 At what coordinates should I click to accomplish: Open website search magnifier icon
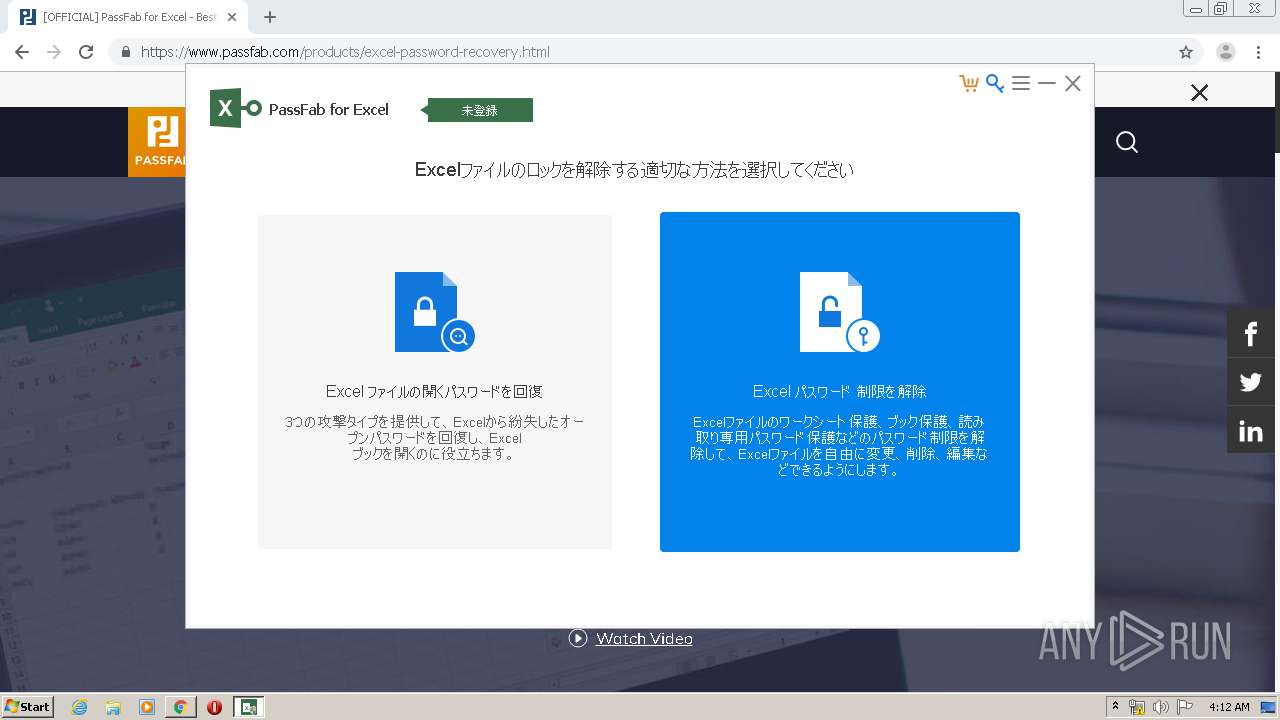[1127, 142]
